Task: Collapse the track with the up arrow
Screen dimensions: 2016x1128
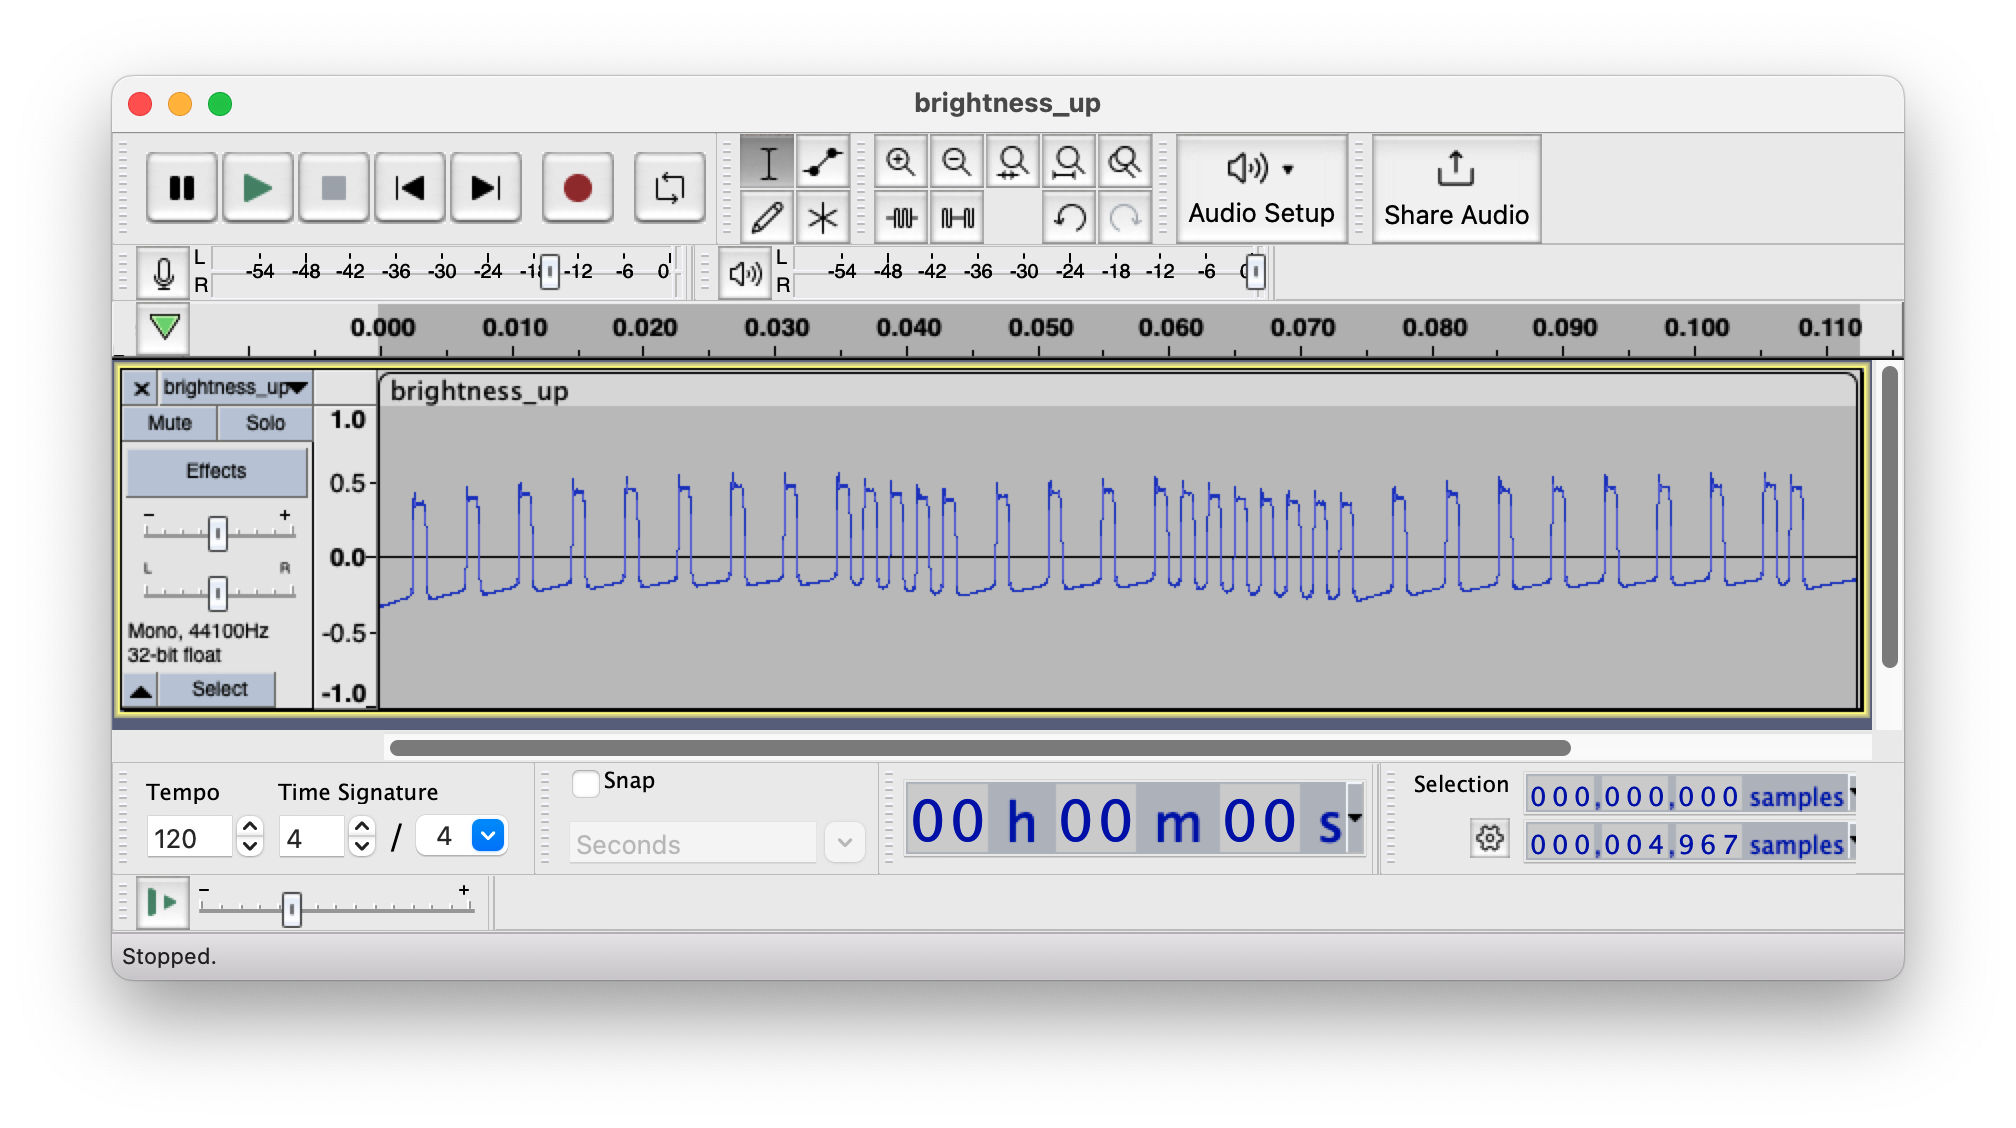Action: point(141,690)
